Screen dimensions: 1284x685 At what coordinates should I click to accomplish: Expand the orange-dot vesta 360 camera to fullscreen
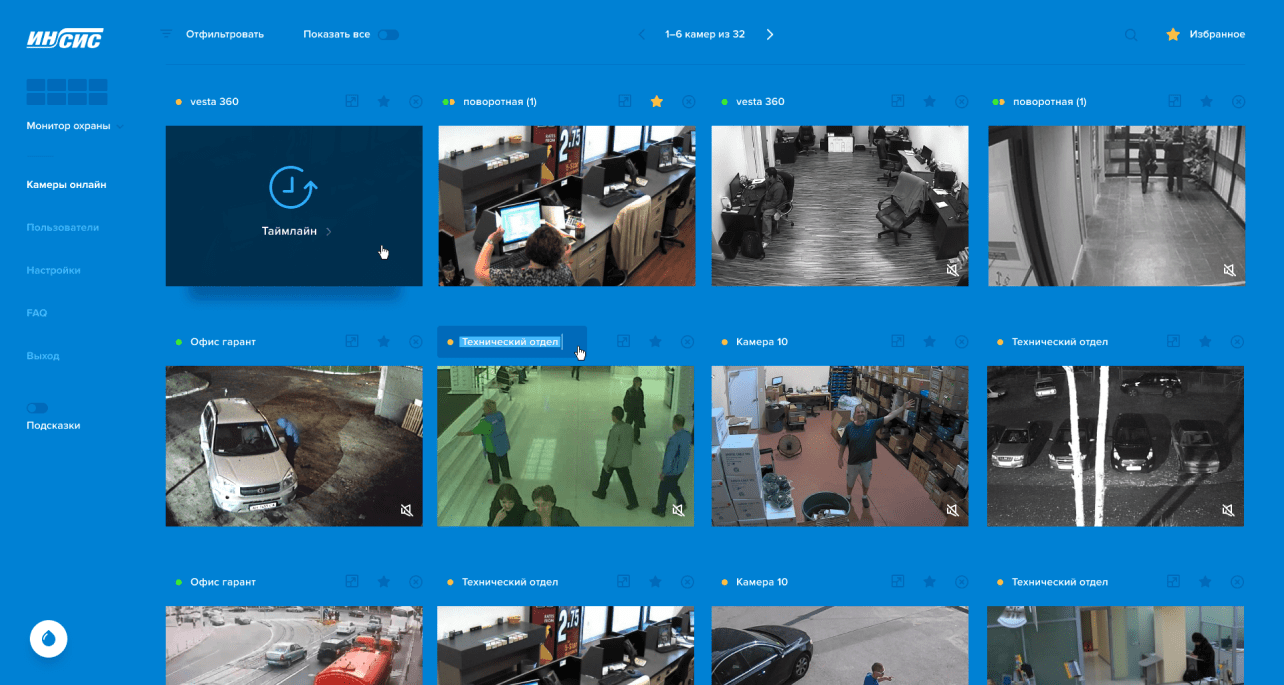351,102
